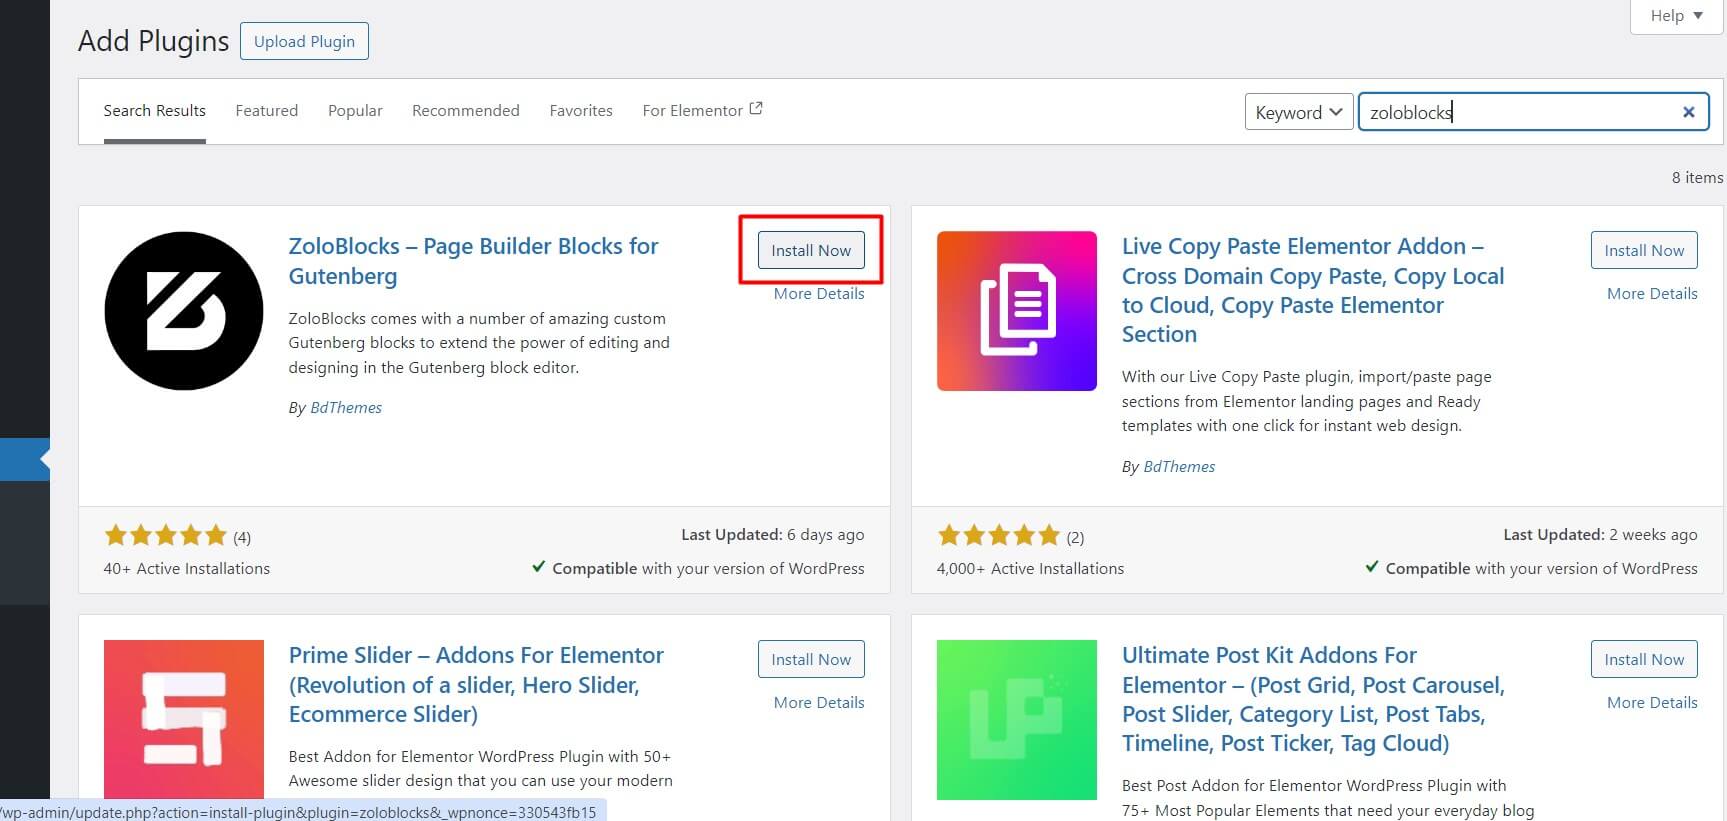Viewport: 1727px width, 821px height.
Task: Open the ZoloBlocks plugin logo thumbnail
Action: pyautogui.click(x=184, y=311)
